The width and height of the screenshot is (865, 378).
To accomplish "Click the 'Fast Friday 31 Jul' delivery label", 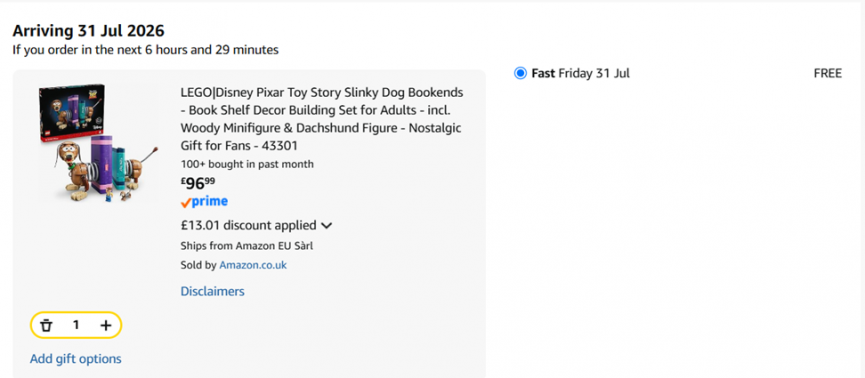I will (x=580, y=73).
